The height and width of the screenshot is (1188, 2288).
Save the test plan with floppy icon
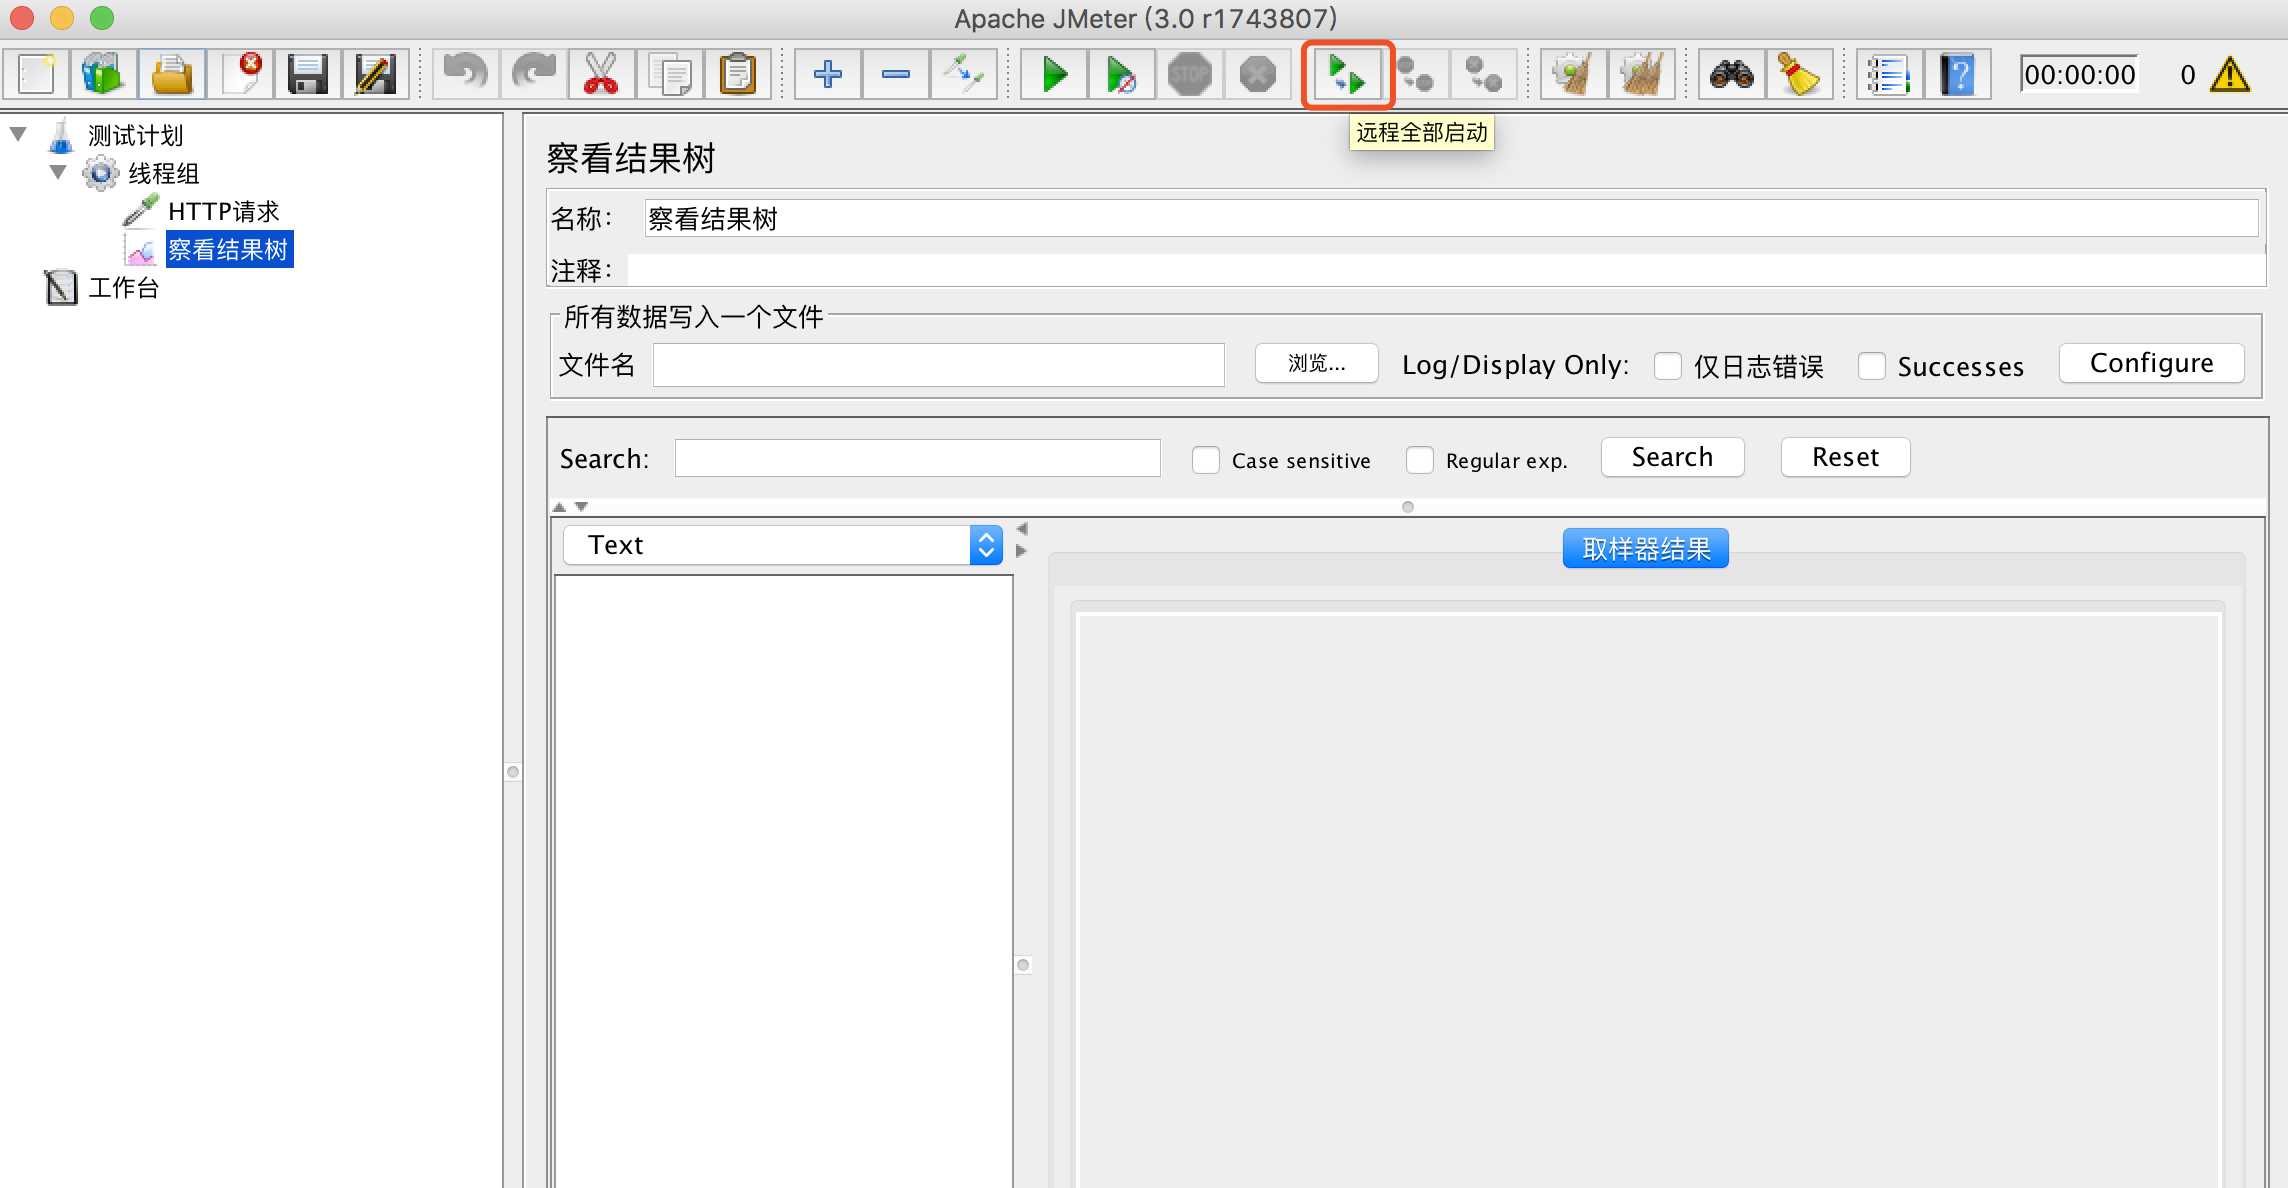pos(308,74)
